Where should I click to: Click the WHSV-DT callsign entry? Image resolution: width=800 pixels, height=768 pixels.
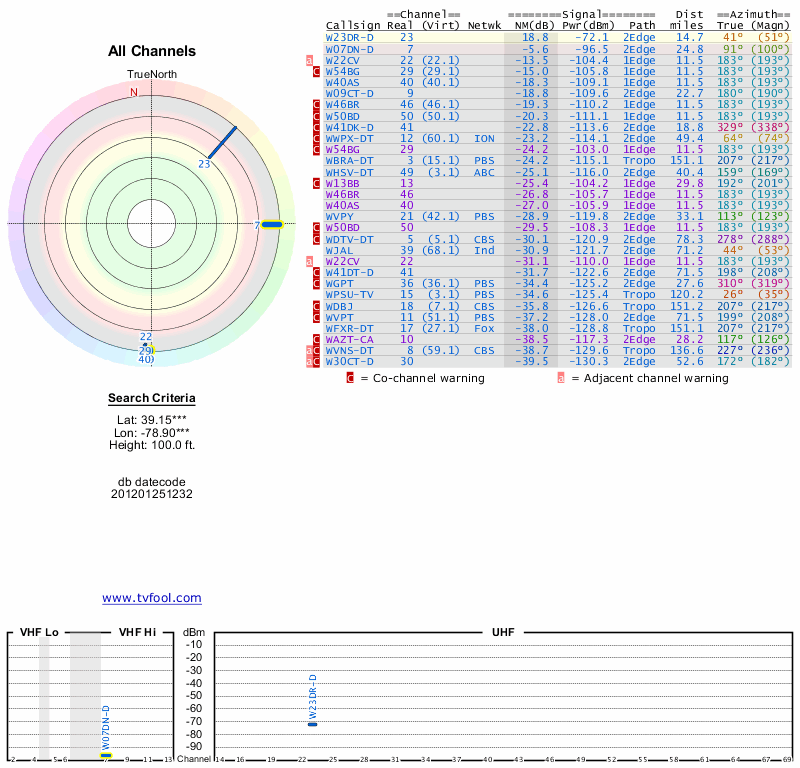tap(349, 172)
